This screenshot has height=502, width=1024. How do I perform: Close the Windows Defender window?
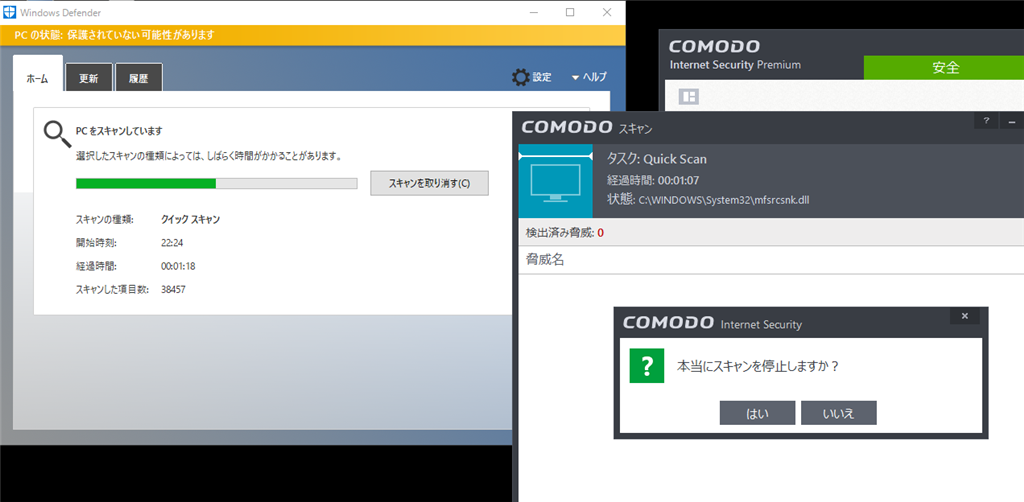[607, 12]
